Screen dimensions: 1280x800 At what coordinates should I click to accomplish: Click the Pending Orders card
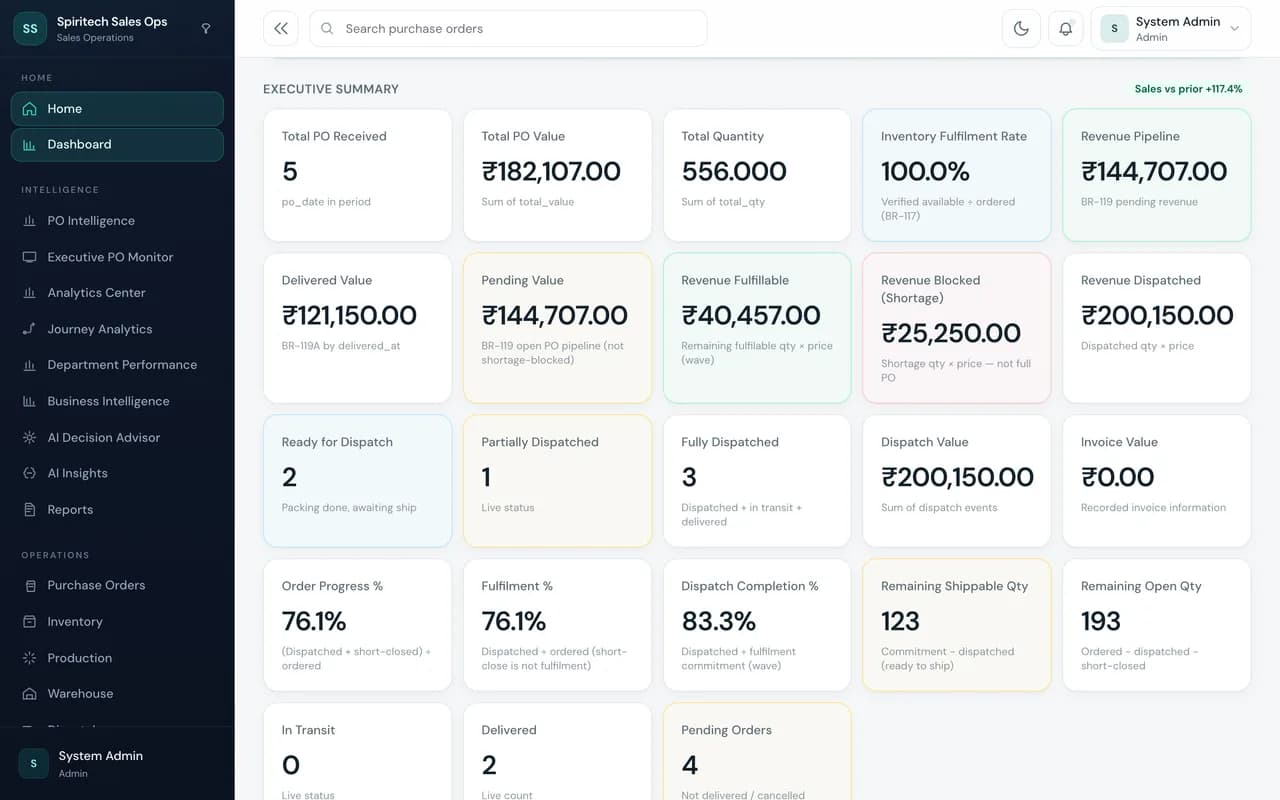coord(757,752)
